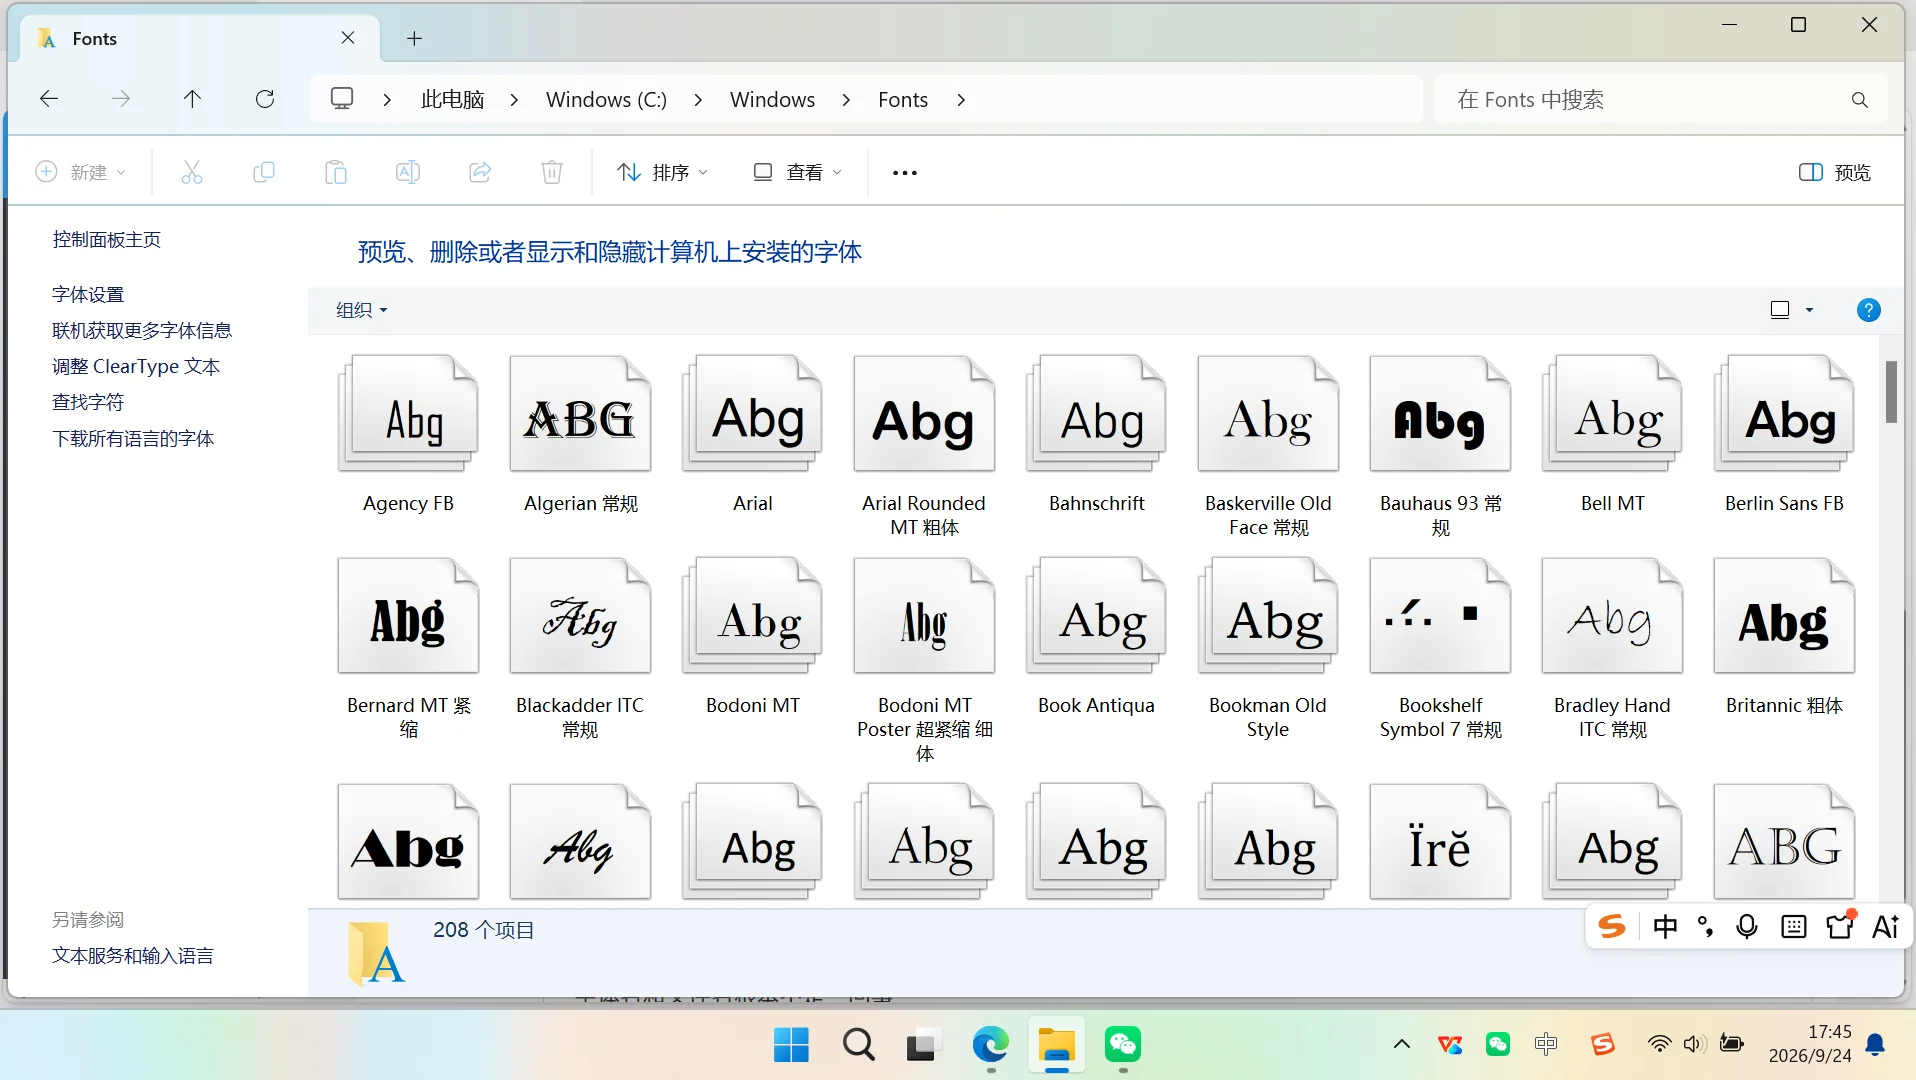Click the File Explorer taskbar icon
The width and height of the screenshot is (1916, 1080).
pos(1056,1045)
